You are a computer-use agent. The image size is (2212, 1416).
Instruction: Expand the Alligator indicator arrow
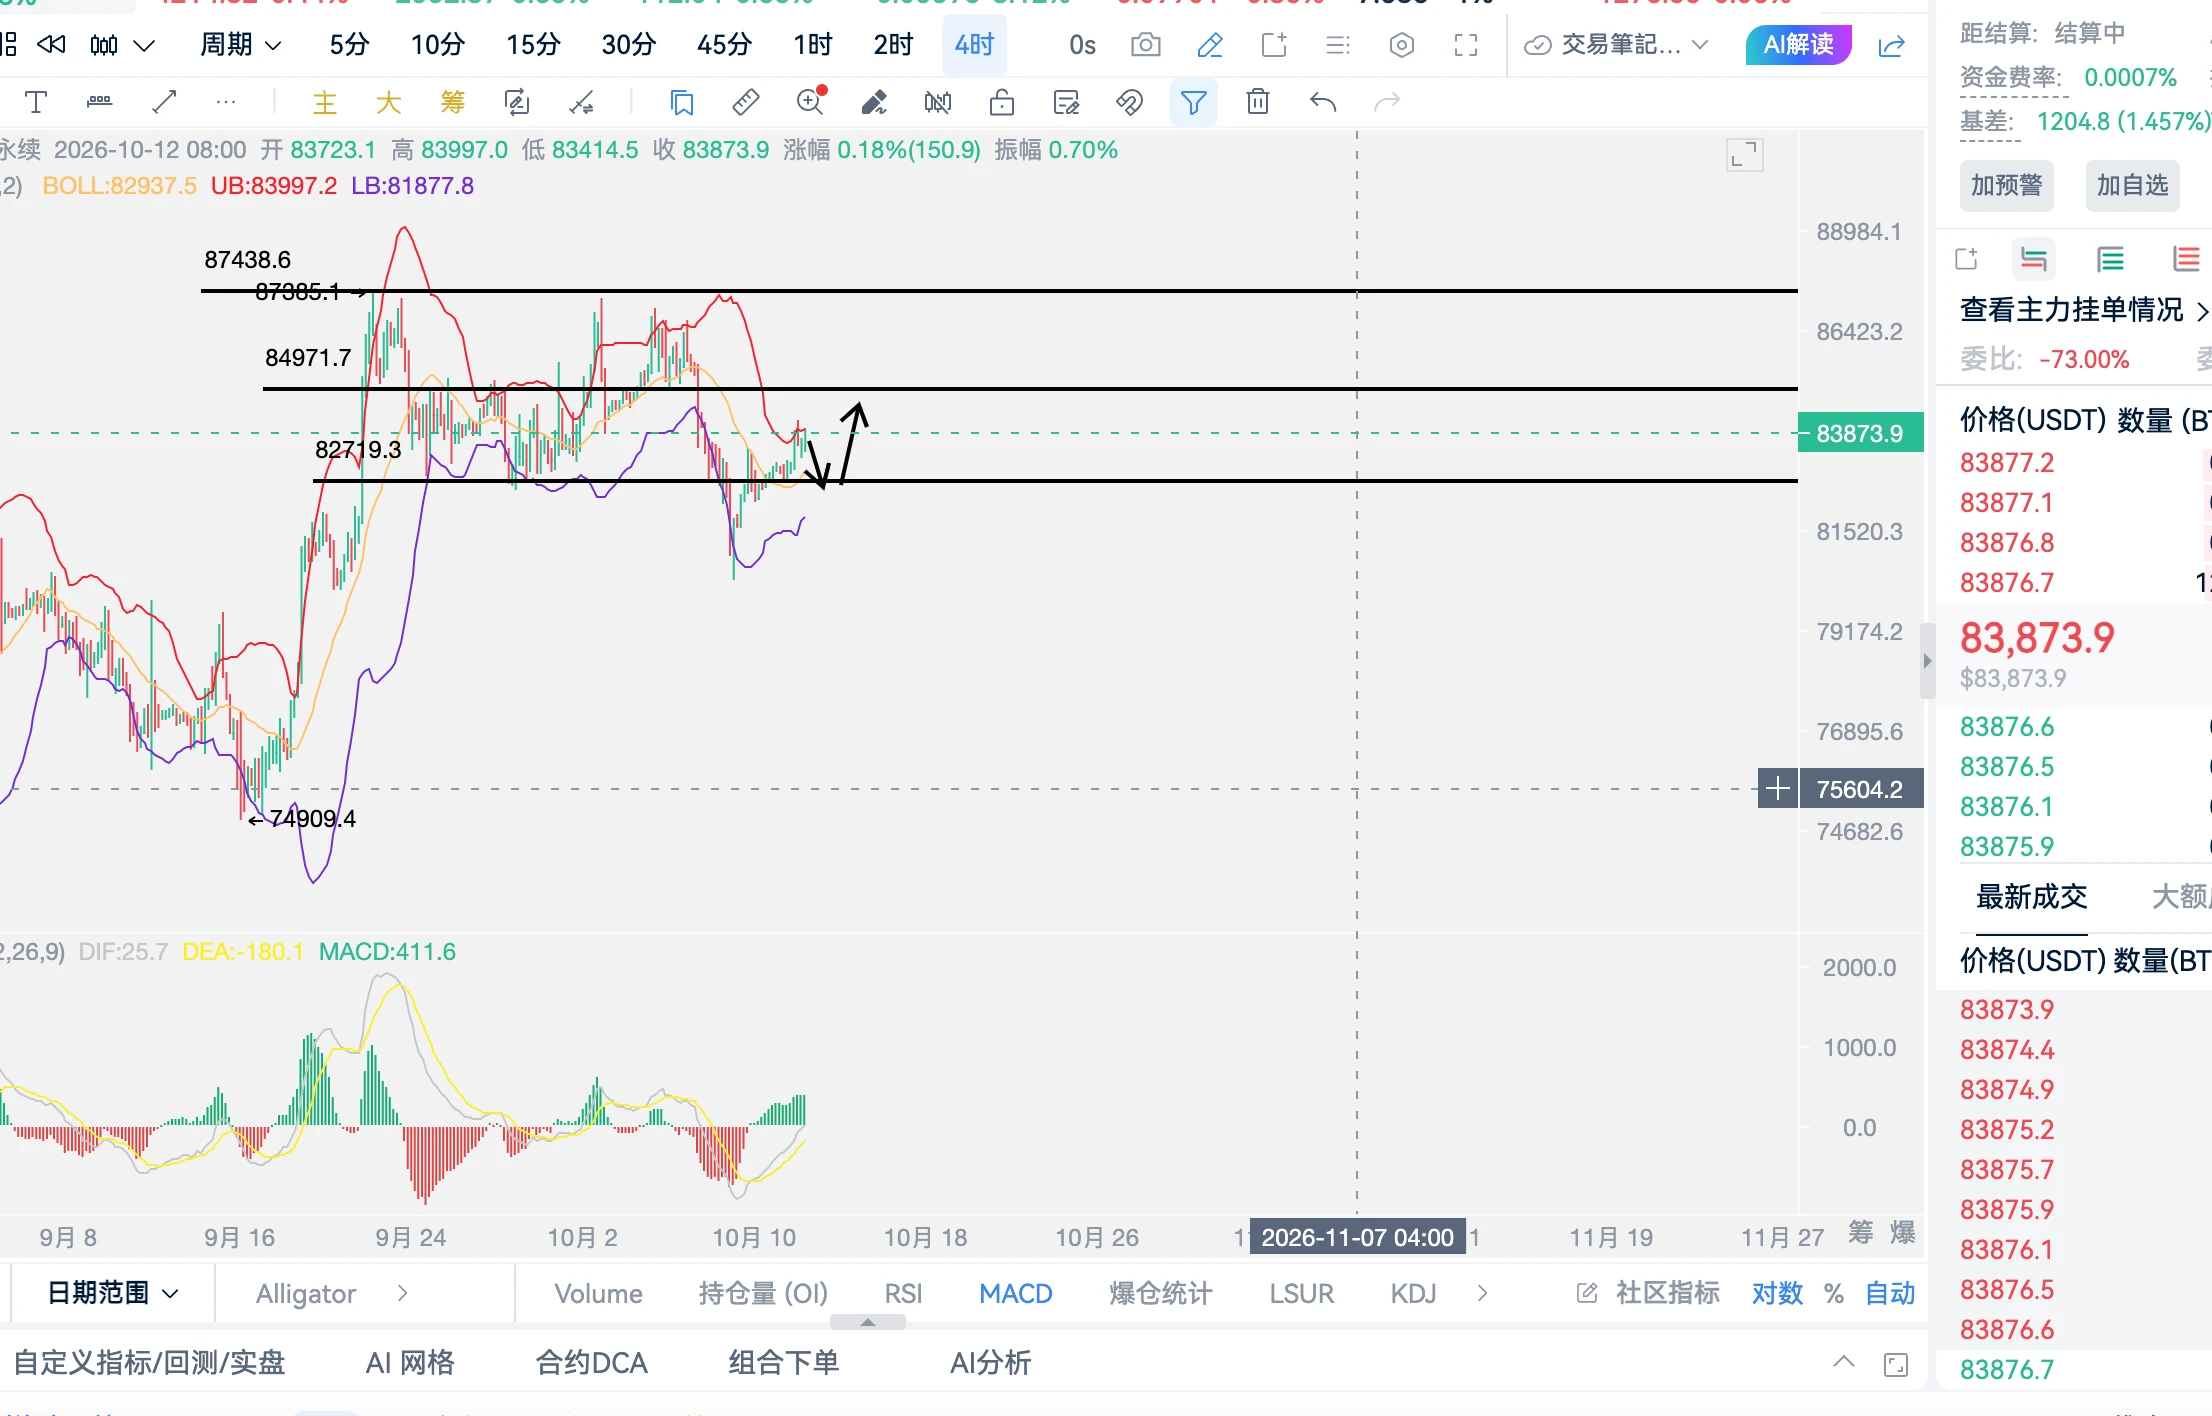[x=402, y=1293]
